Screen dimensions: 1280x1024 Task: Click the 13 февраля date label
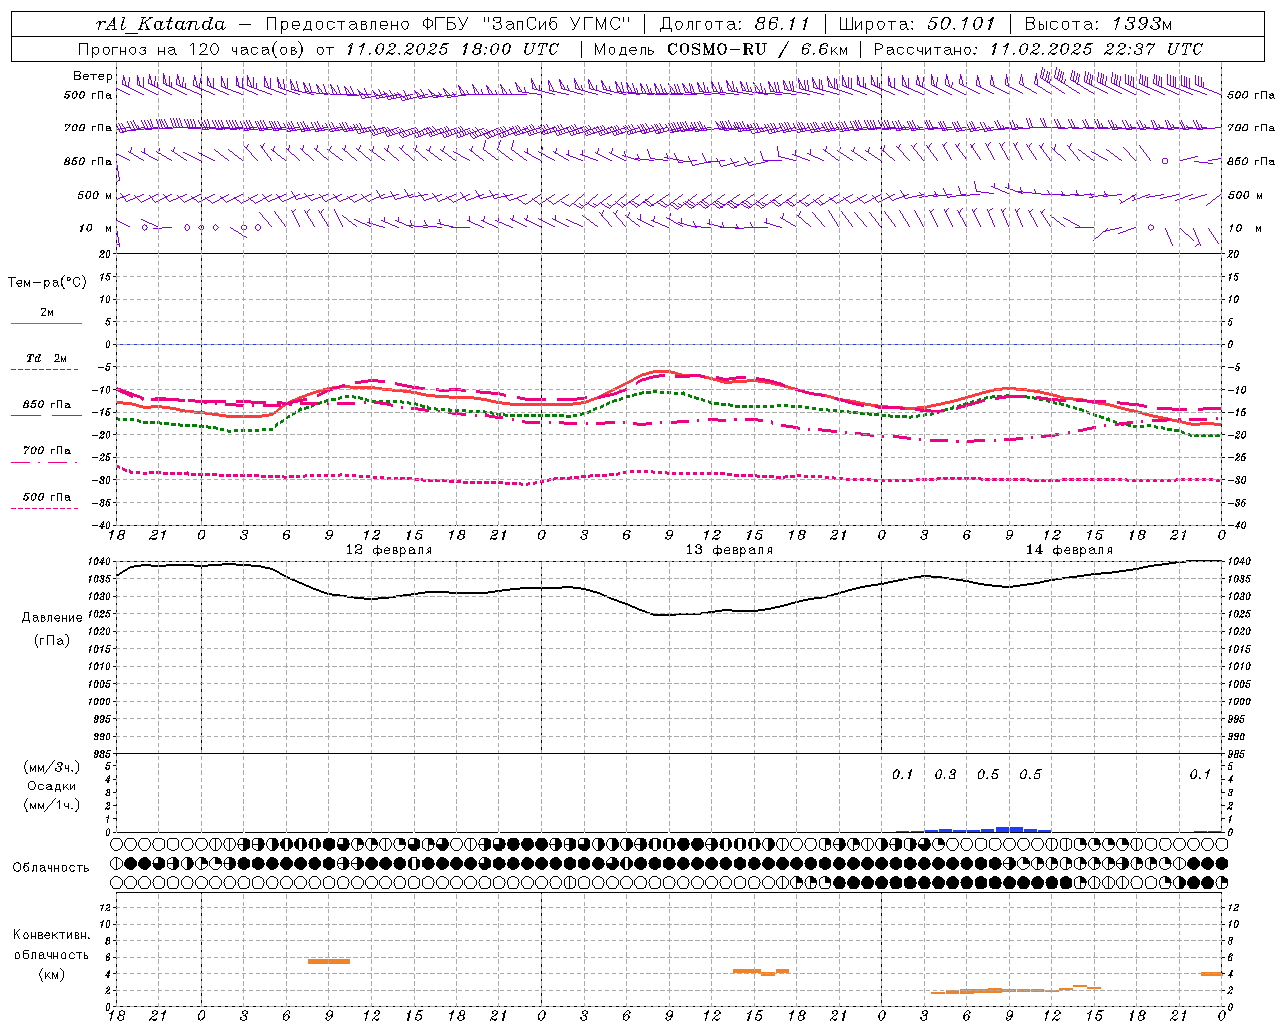[x=729, y=550]
